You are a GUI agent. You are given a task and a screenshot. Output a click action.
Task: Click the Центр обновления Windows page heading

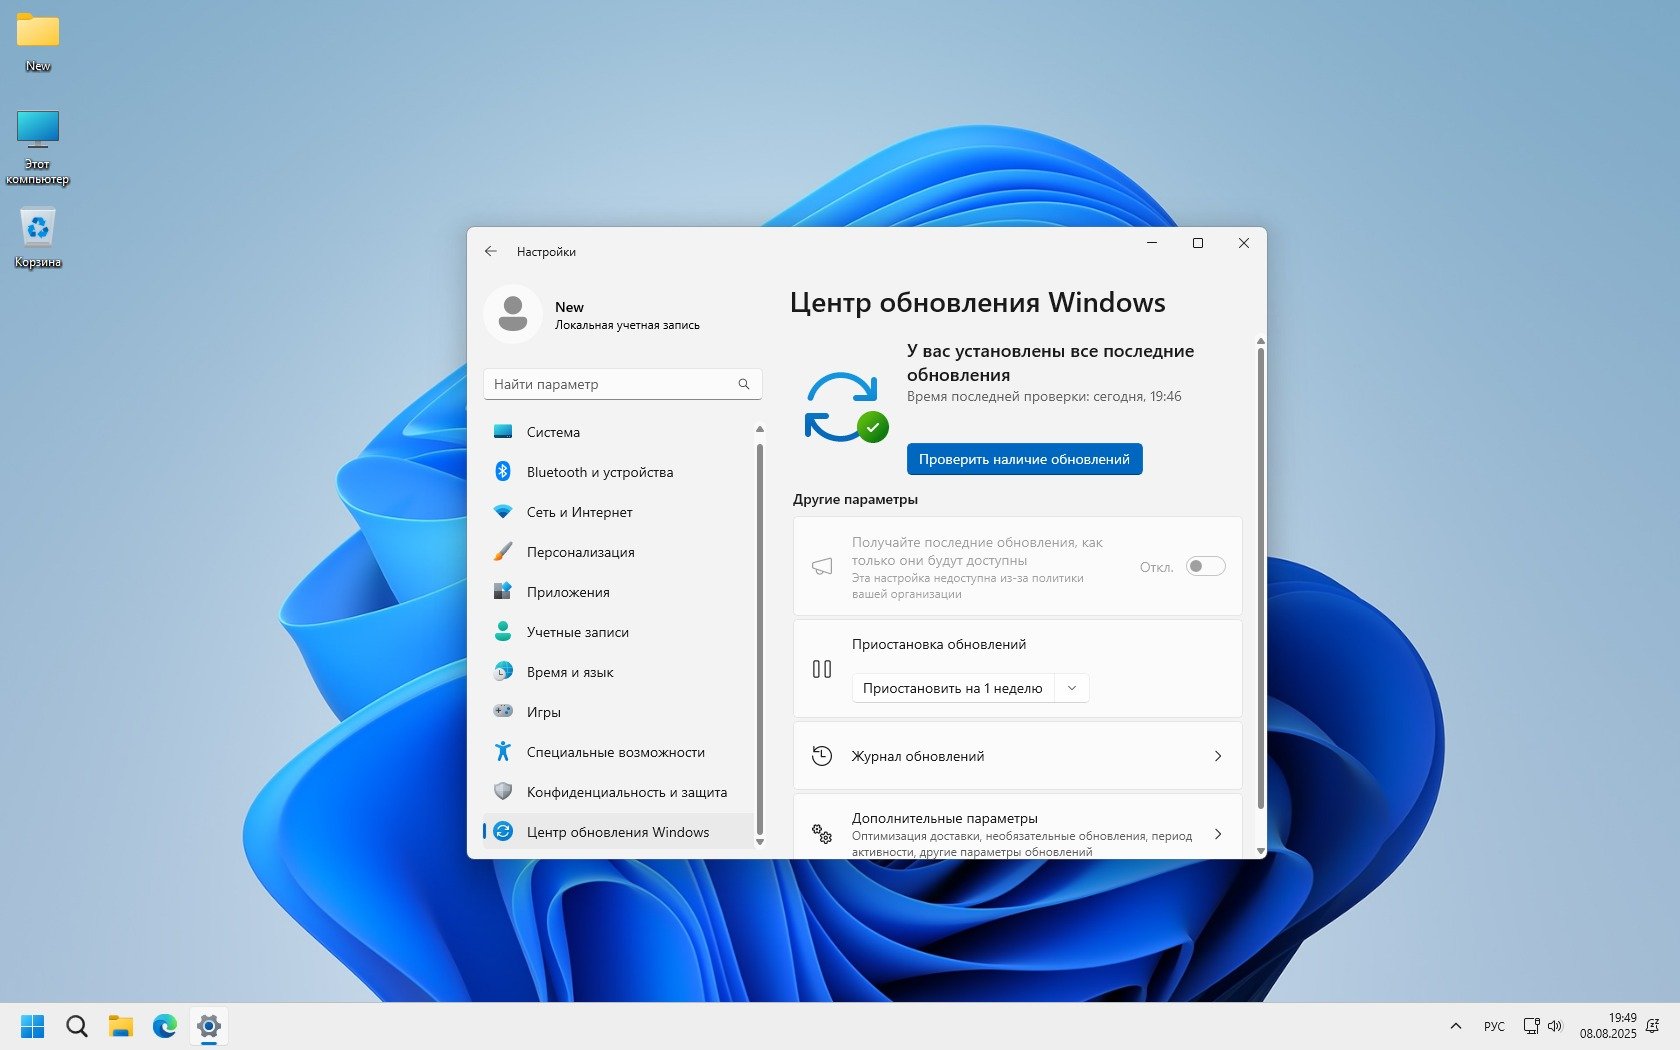tap(978, 303)
